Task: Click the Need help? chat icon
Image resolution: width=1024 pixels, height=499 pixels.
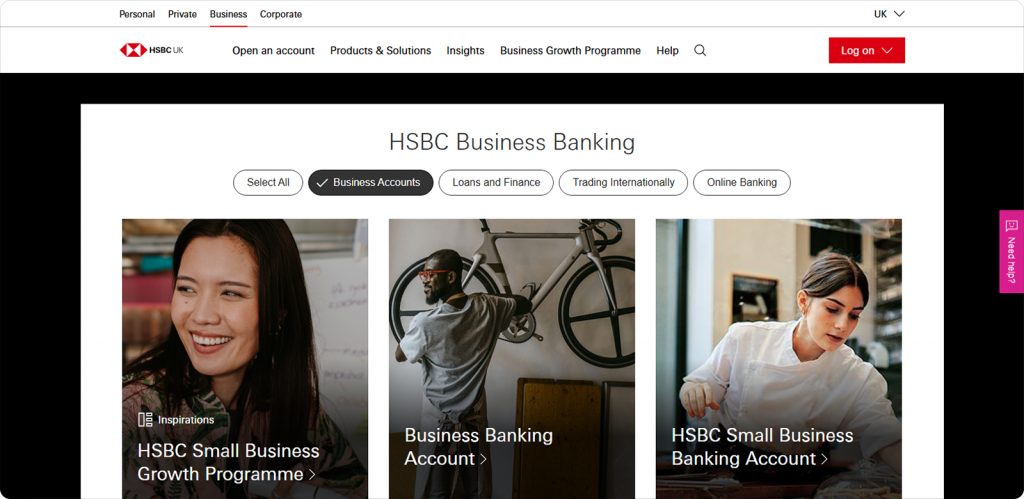Action: click(1012, 226)
